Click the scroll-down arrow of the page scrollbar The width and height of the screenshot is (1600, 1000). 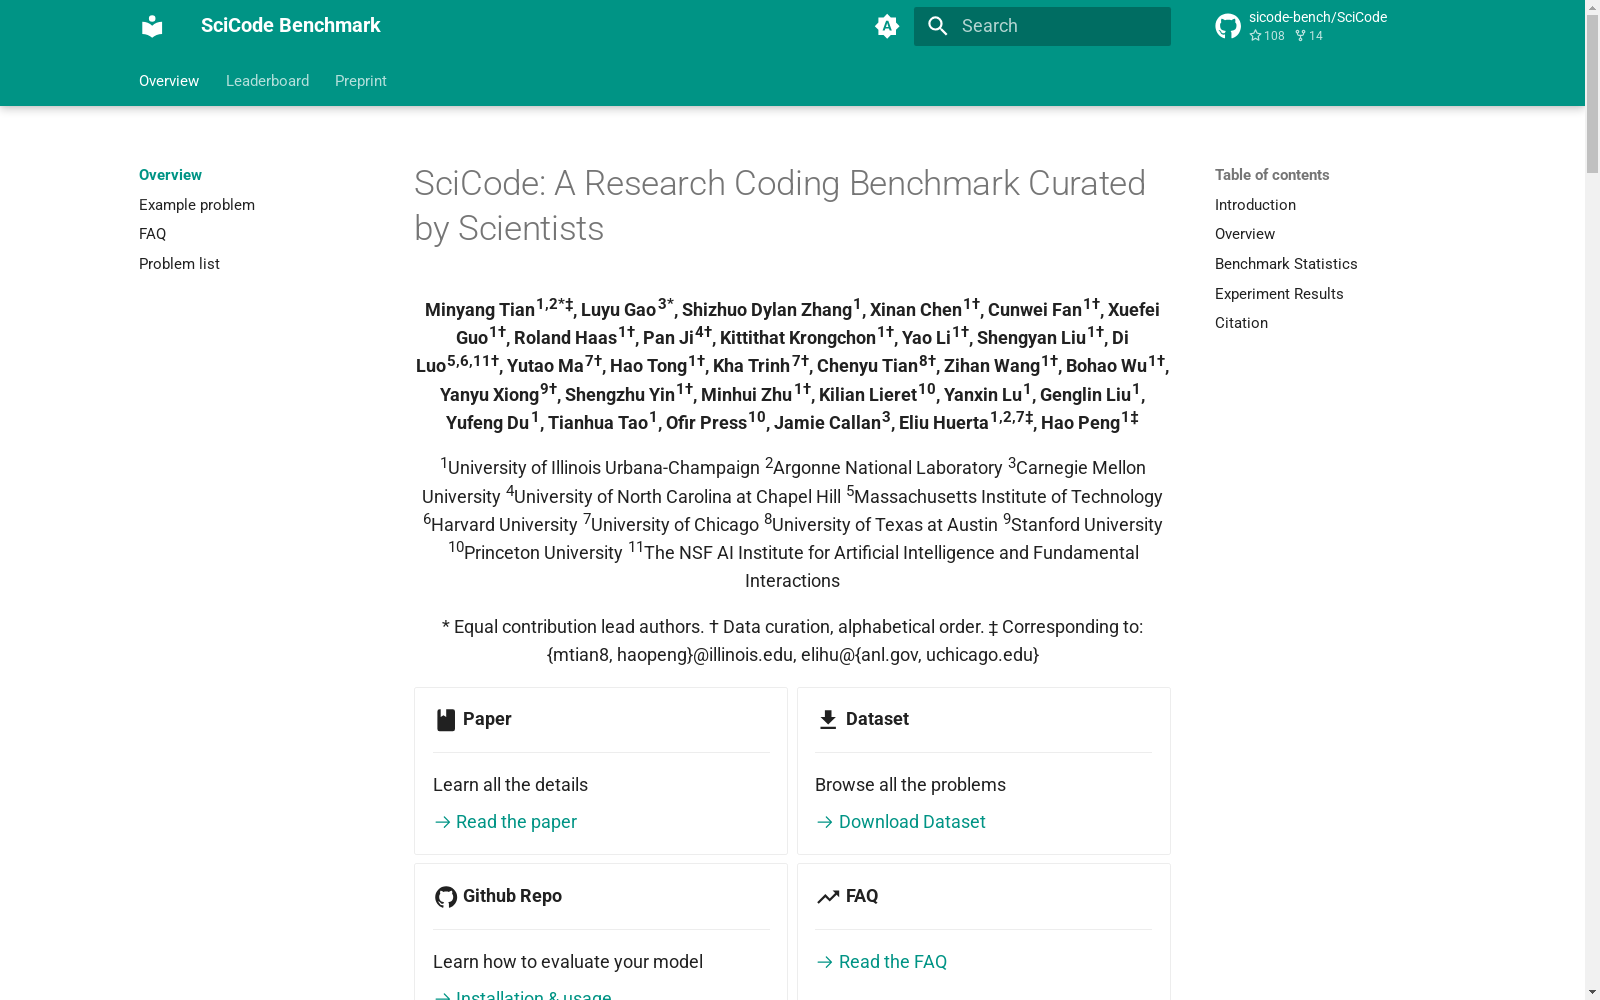tap(1592, 992)
